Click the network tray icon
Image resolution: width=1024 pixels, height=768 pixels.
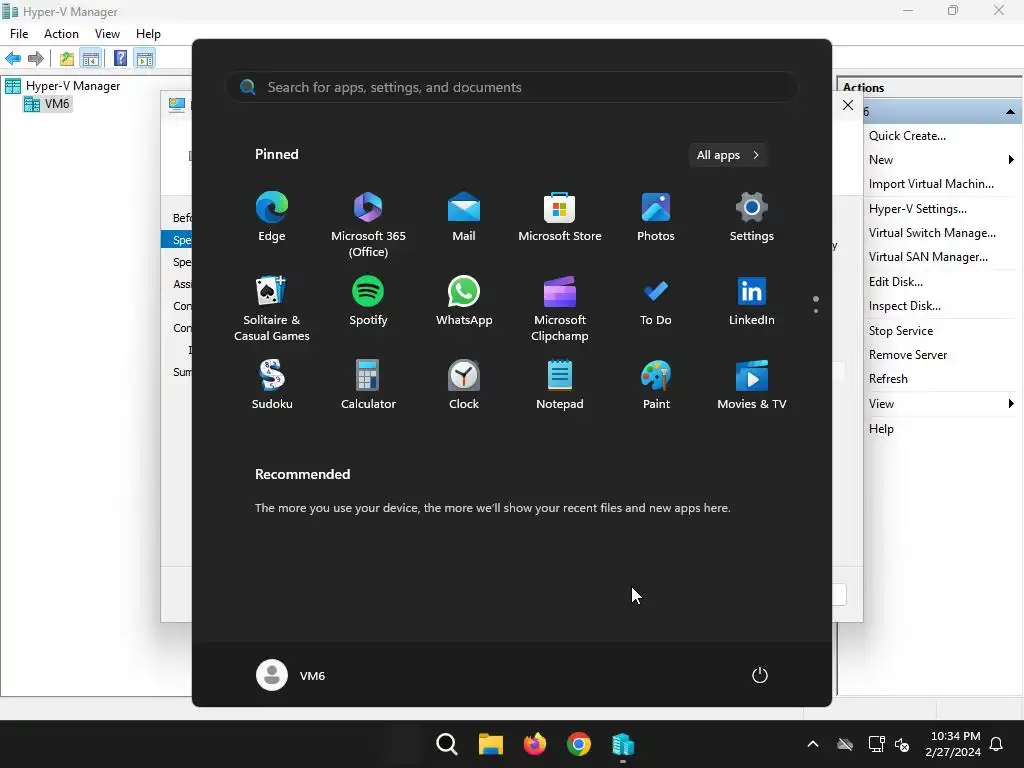tap(876, 744)
